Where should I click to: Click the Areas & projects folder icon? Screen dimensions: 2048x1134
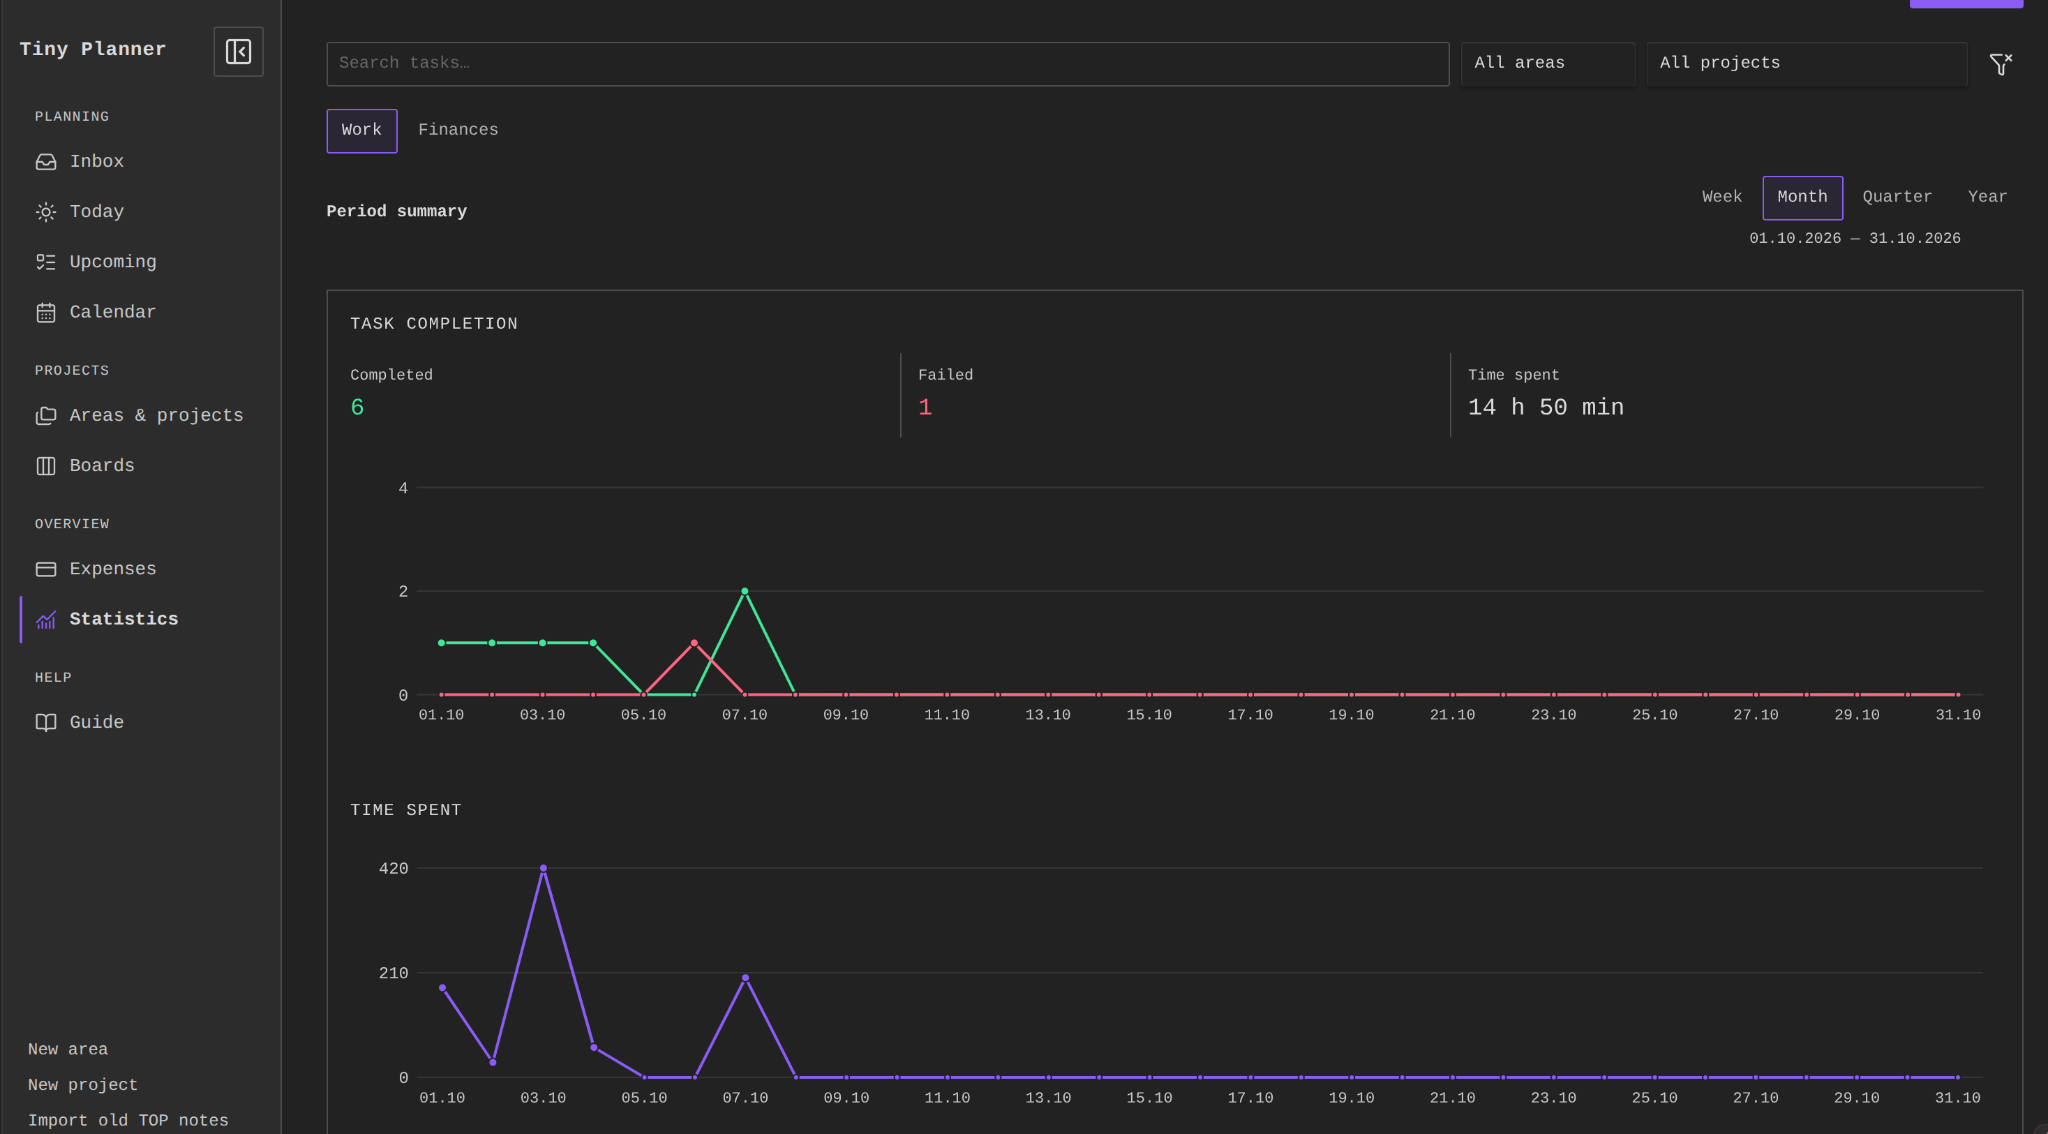[46, 416]
